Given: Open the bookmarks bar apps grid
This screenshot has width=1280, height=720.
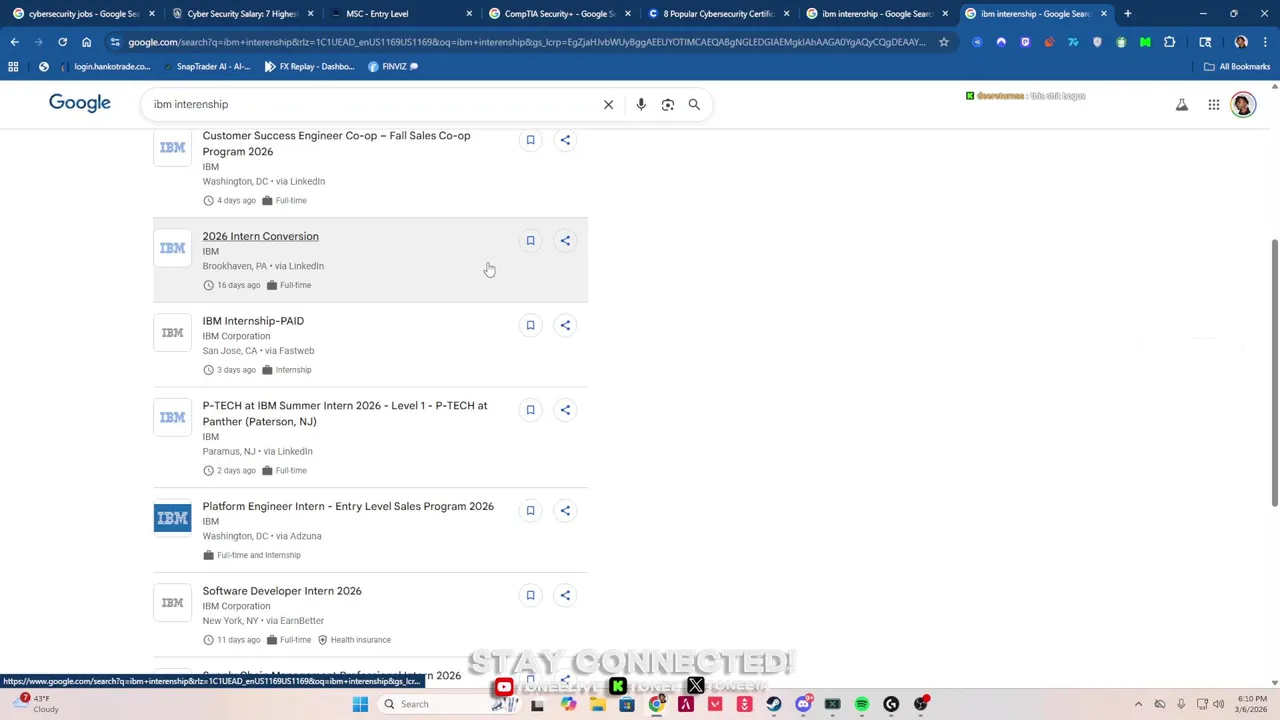Looking at the screenshot, I should 13,66.
